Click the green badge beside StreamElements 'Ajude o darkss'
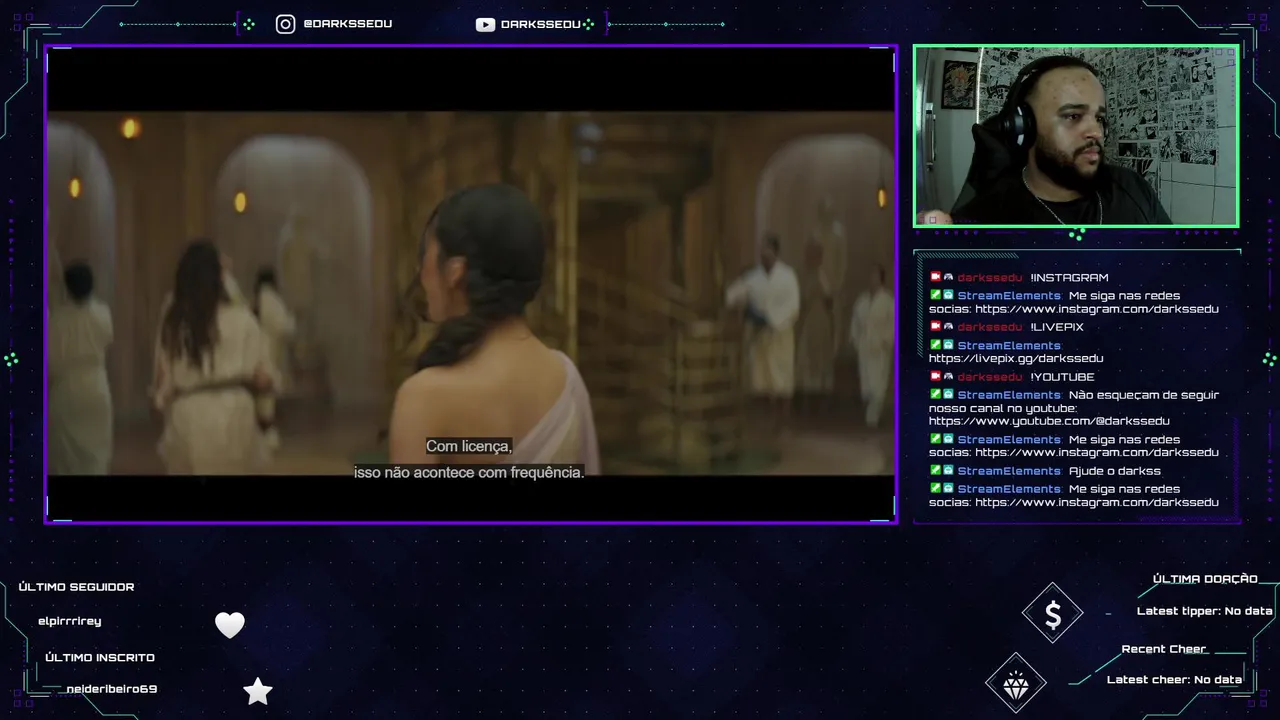Screen dimensions: 1280x720 click(936, 470)
